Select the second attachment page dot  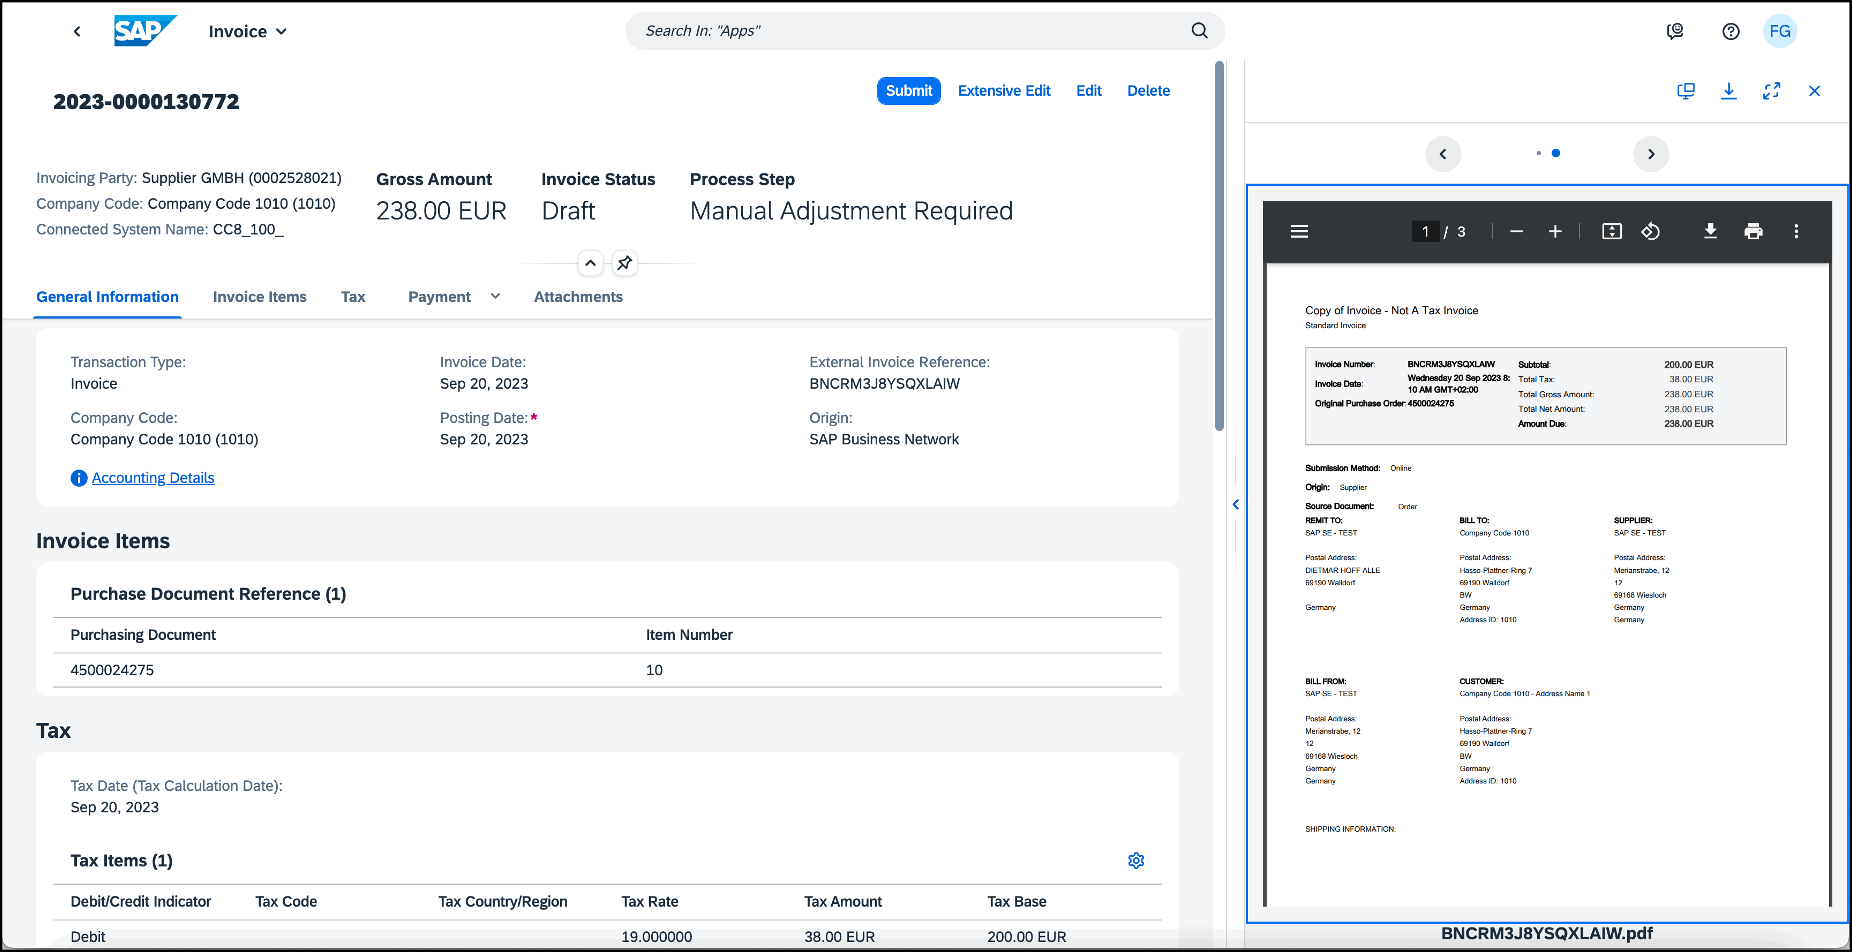pos(1556,153)
